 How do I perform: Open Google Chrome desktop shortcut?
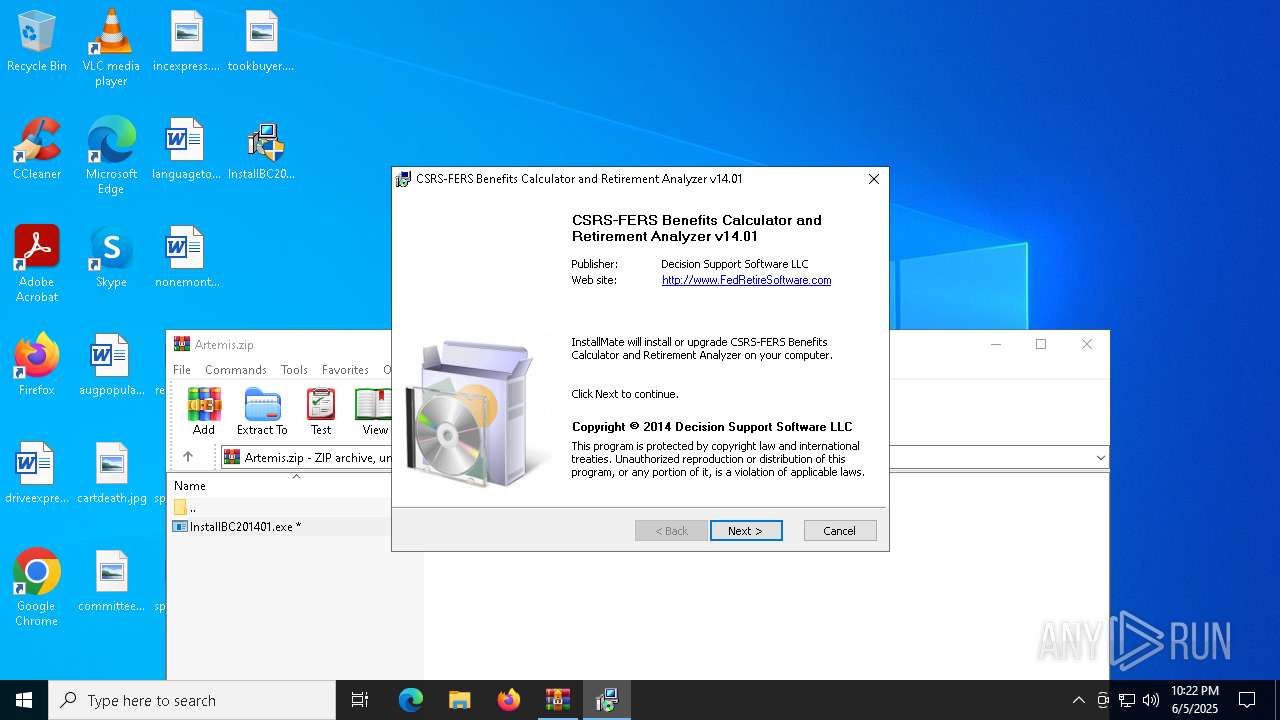click(x=37, y=588)
